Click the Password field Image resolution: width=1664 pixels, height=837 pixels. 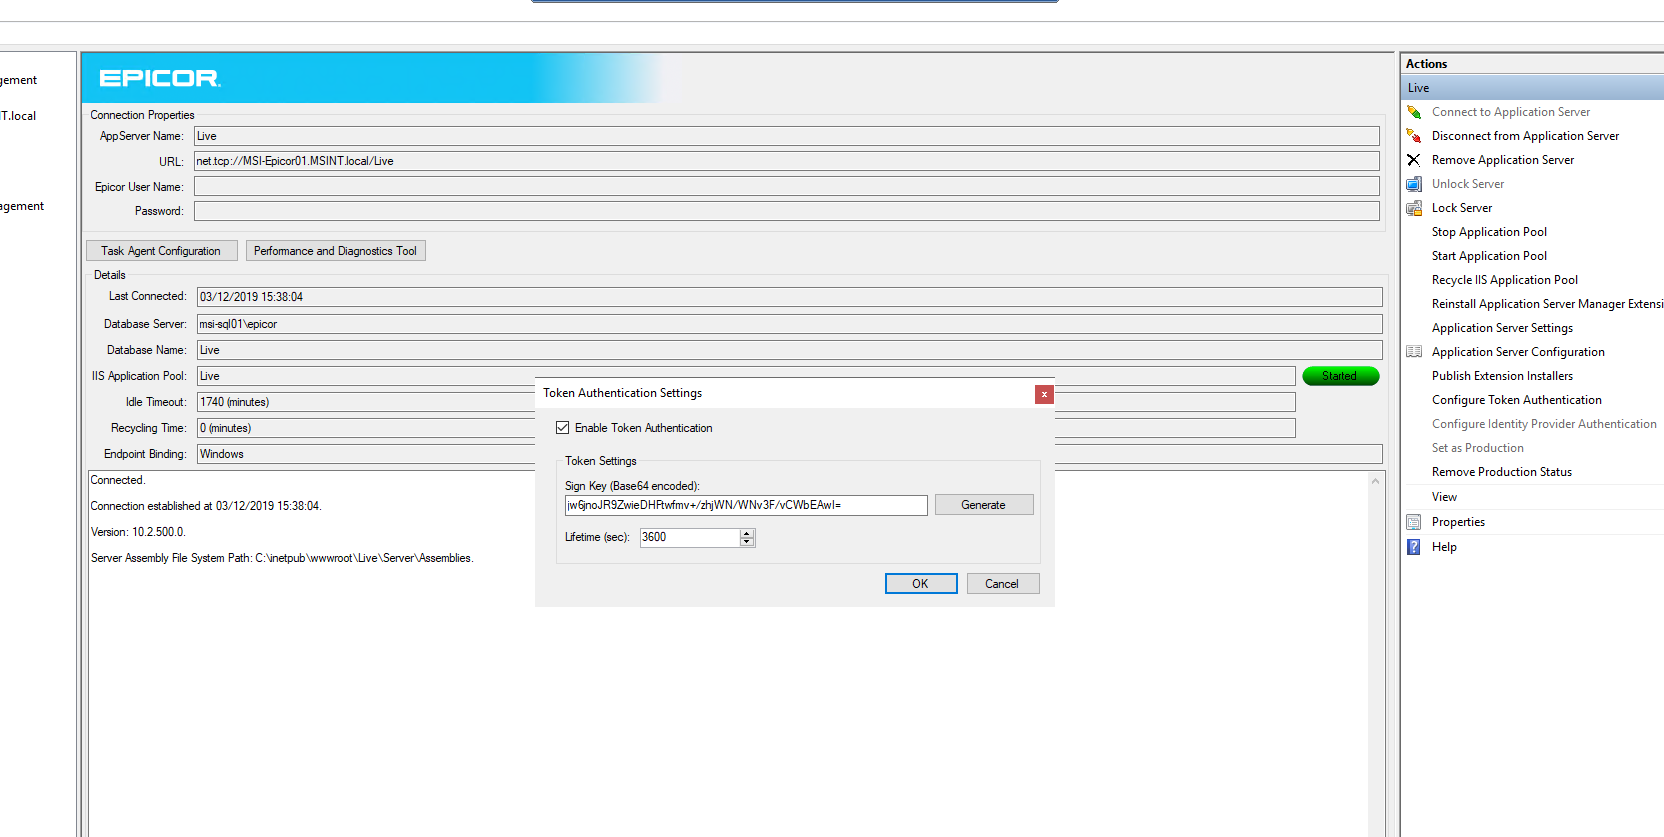[x=787, y=211]
